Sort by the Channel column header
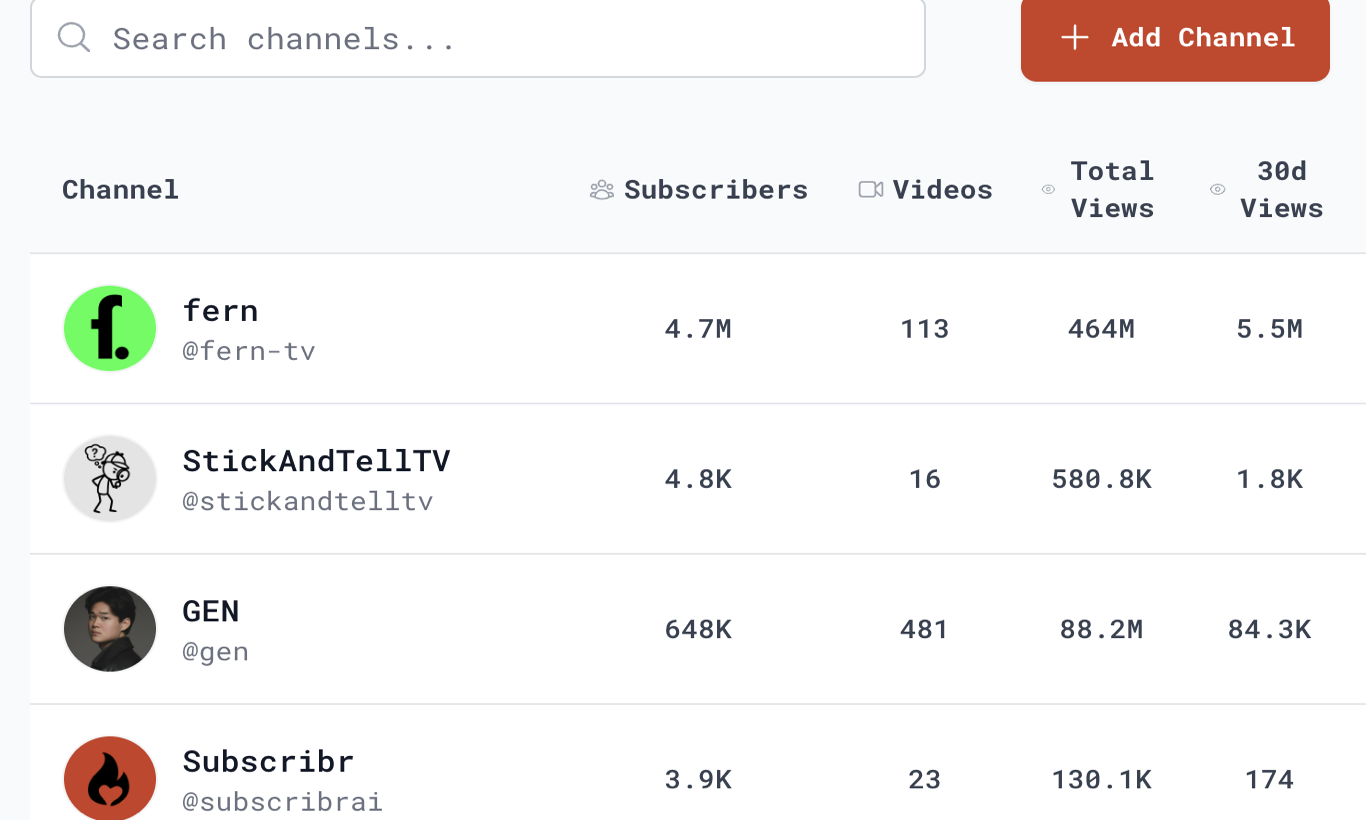This screenshot has height=820, width=1366. coord(120,189)
